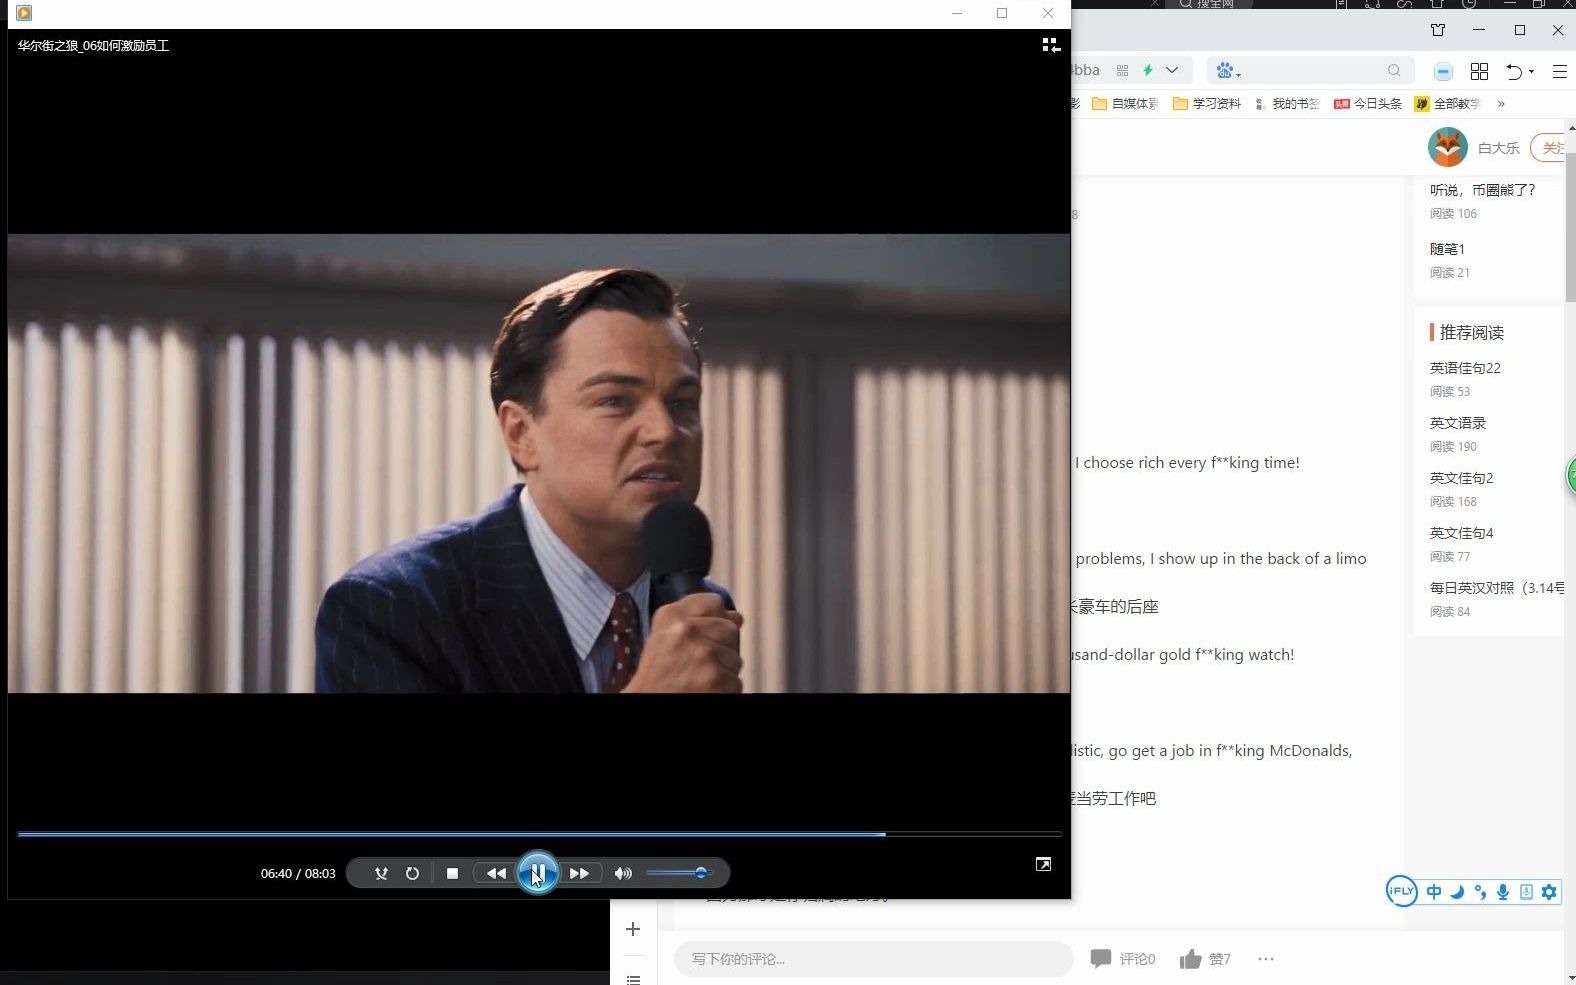
Task: Click the video seek progress bar
Action: click(539, 833)
